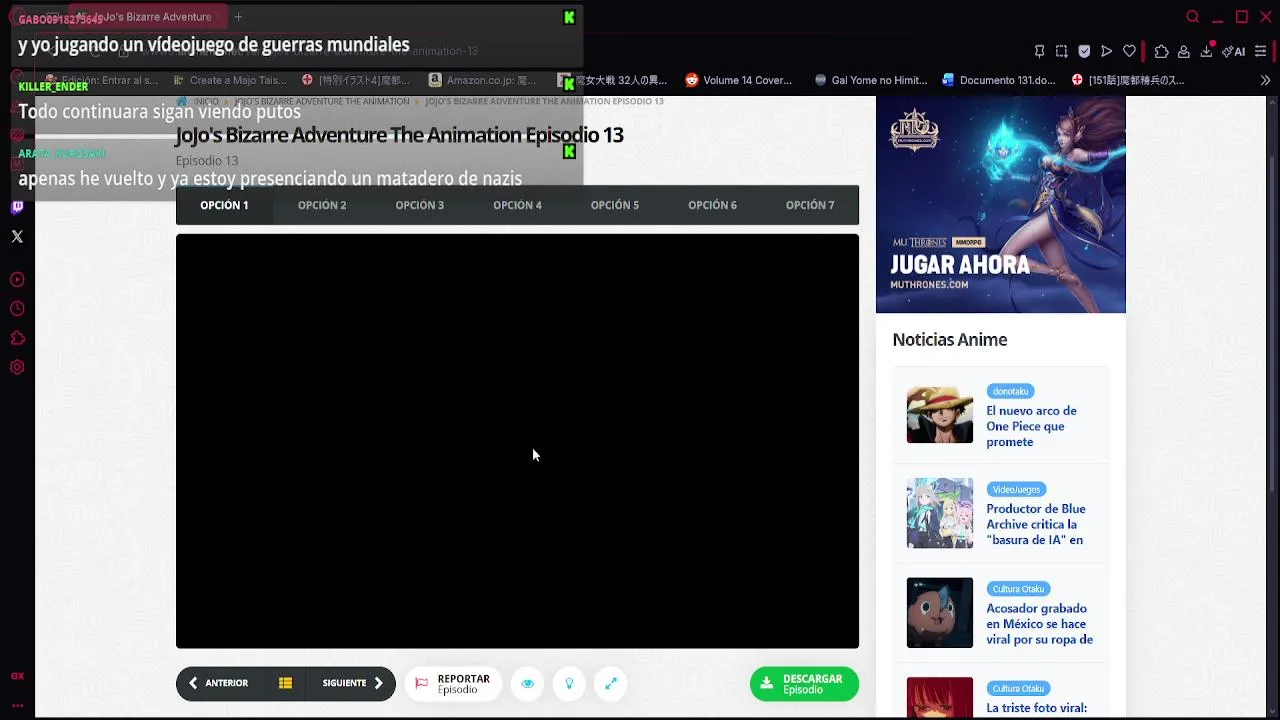Viewport: 1280px width, 720px height.
Task: Open the episode list grid icon
Action: (285, 683)
